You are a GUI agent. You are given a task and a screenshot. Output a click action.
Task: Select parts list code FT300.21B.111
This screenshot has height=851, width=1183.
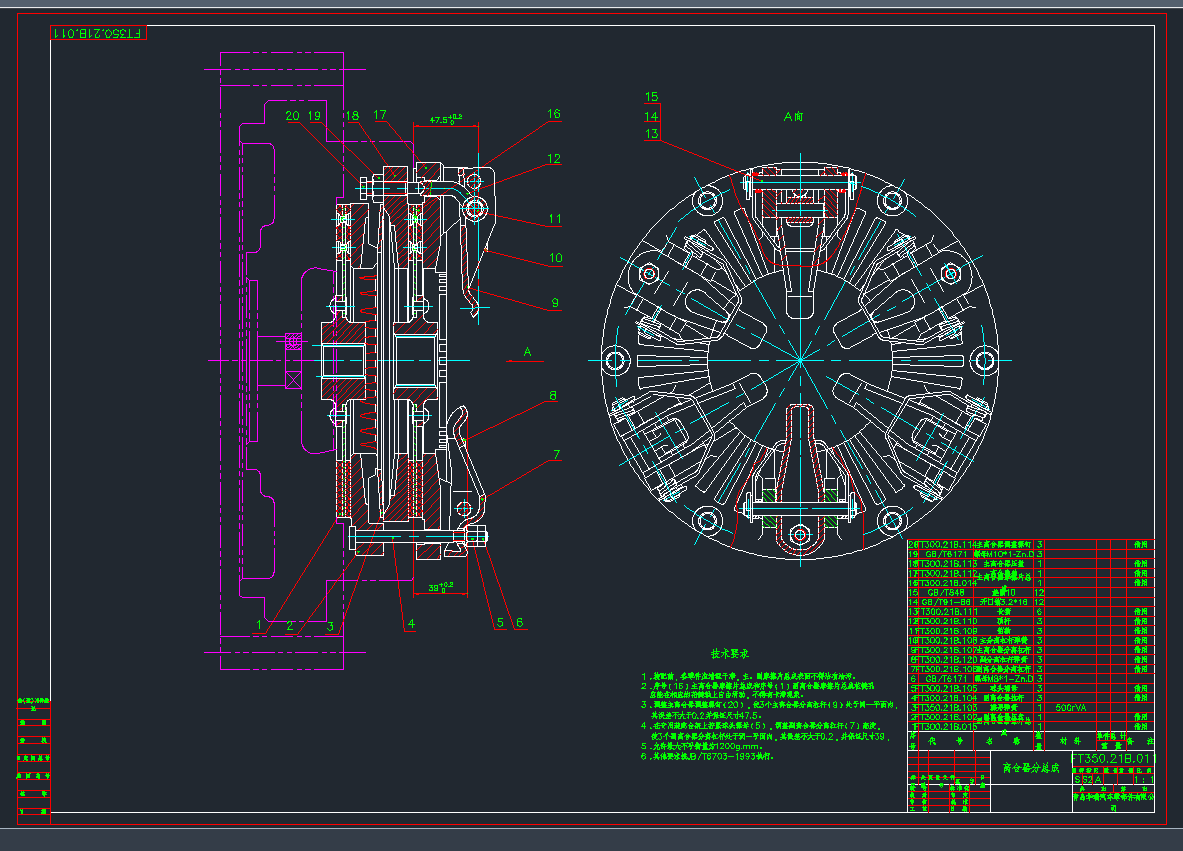946,612
